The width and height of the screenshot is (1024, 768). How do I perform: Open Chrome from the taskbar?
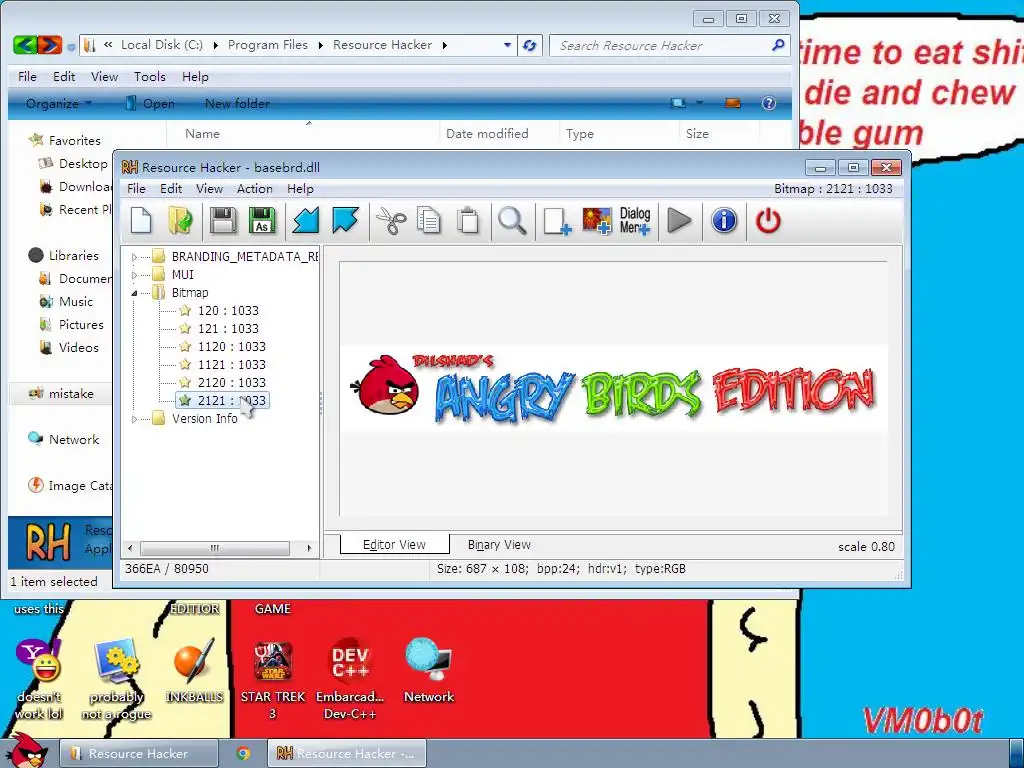point(243,754)
